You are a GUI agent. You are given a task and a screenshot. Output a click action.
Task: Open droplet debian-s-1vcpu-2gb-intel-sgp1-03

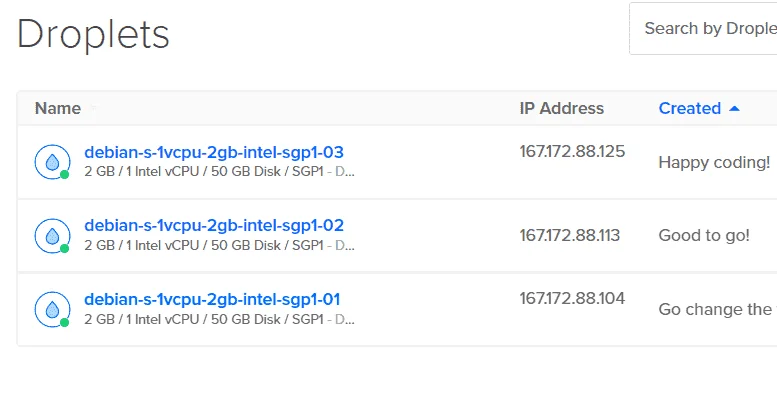tap(214, 152)
